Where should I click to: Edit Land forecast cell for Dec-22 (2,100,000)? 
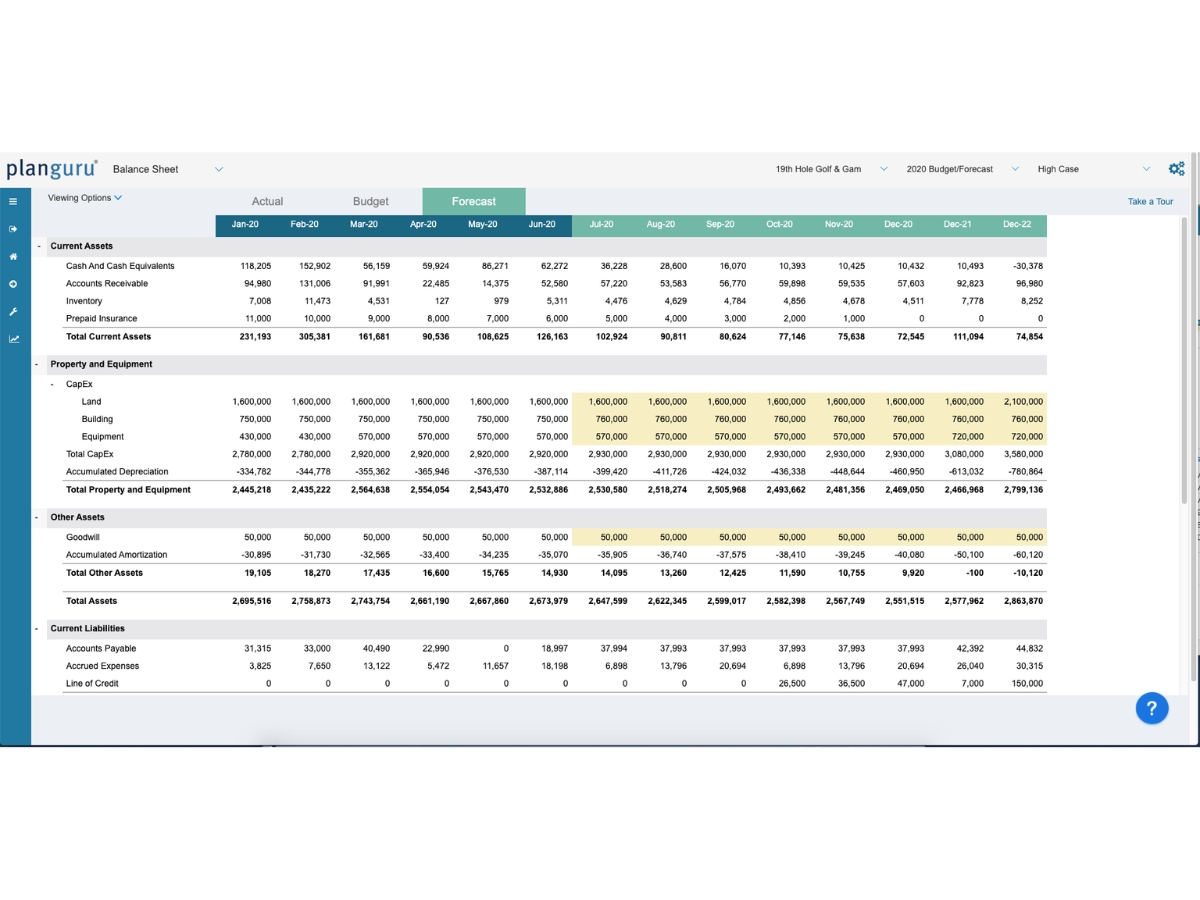[1017, 401]
